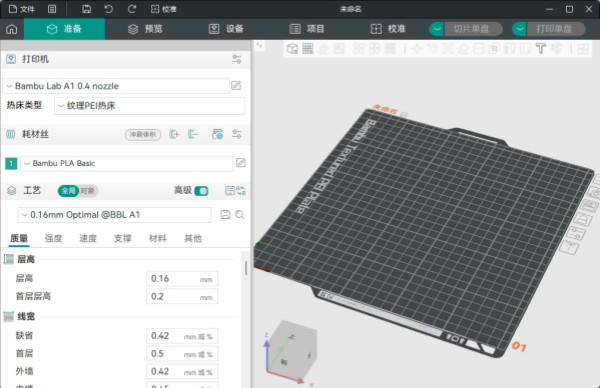Click the remove filament icon

coord(193,134)
